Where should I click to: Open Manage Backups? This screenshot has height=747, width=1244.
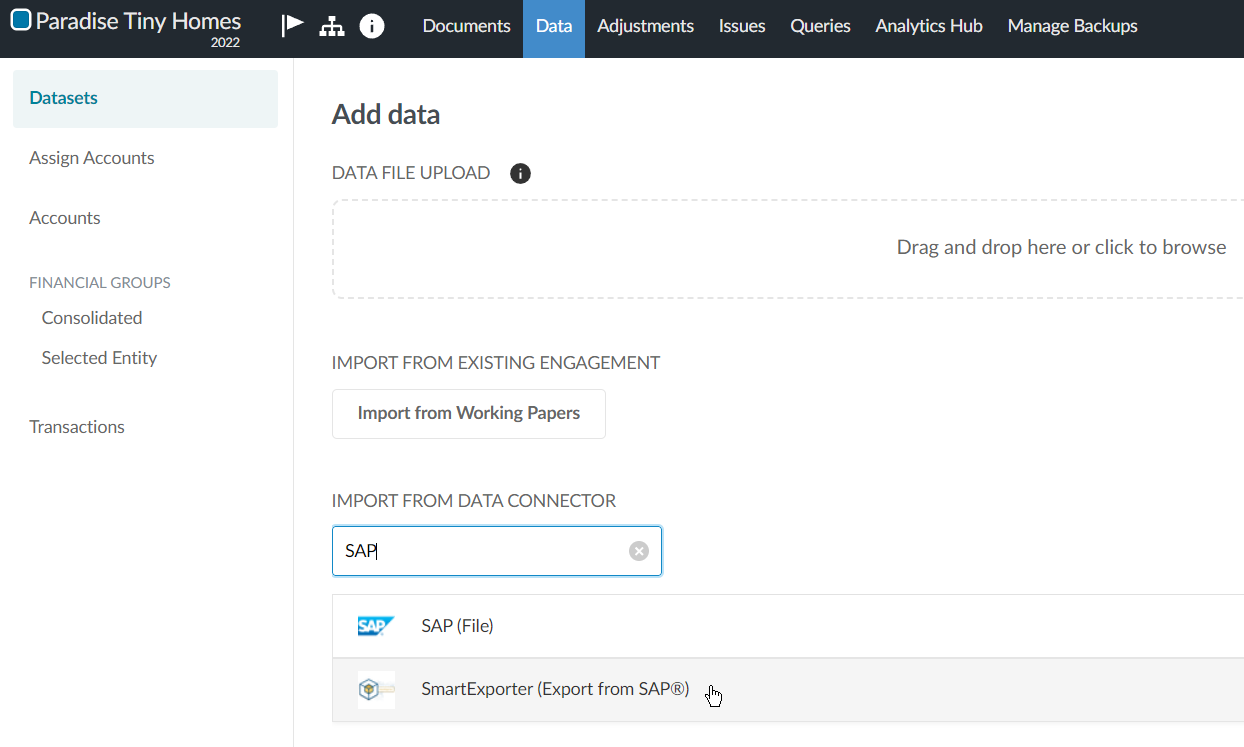point(1072,27)
